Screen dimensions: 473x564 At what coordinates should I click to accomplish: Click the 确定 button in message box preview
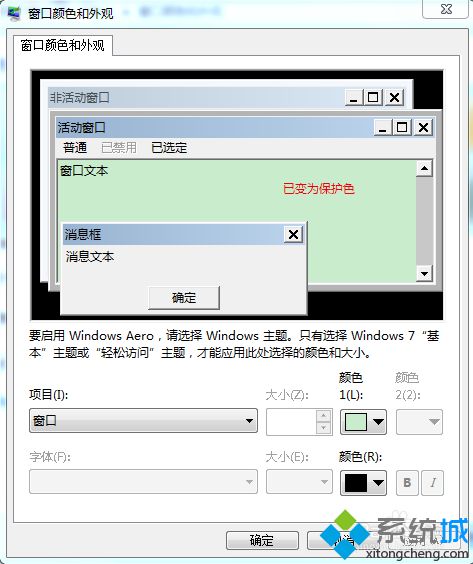click(184, 298)
